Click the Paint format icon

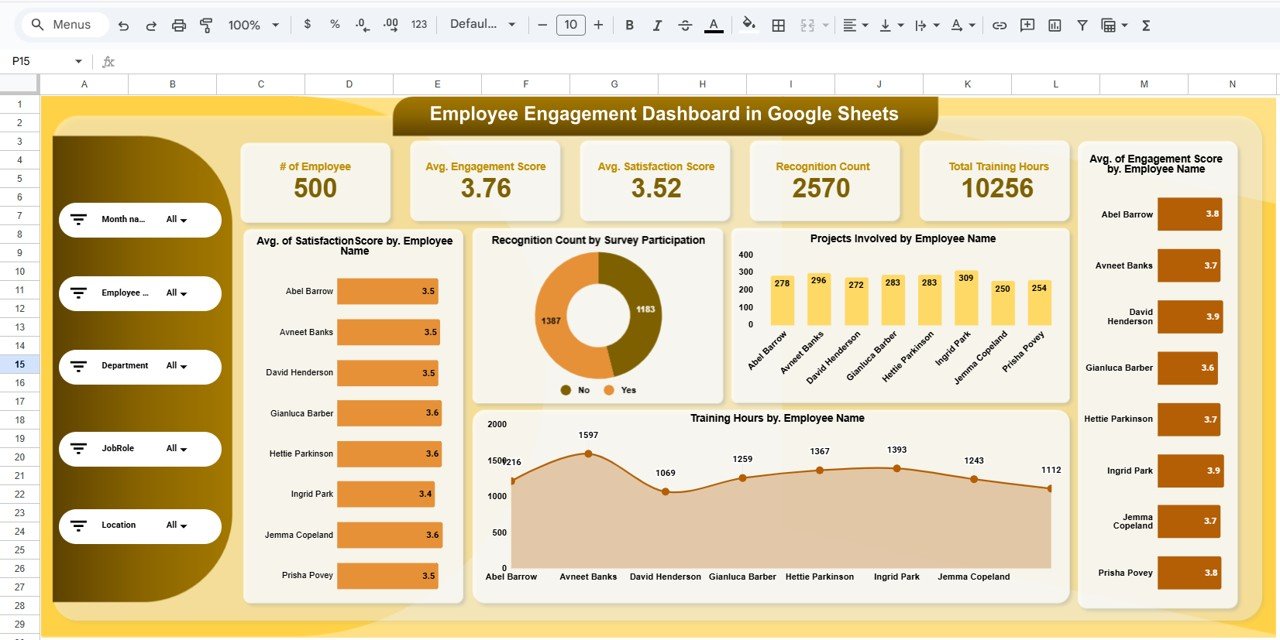tap(205, 24)
